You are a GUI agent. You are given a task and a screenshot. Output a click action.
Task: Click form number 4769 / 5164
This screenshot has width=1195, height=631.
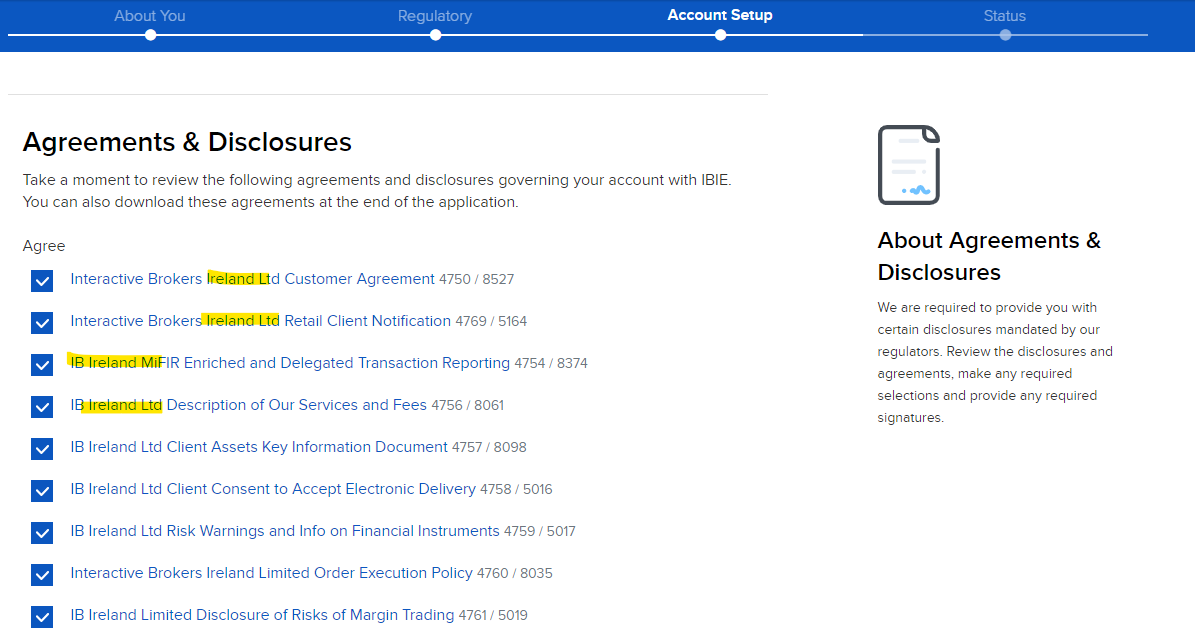491,322
